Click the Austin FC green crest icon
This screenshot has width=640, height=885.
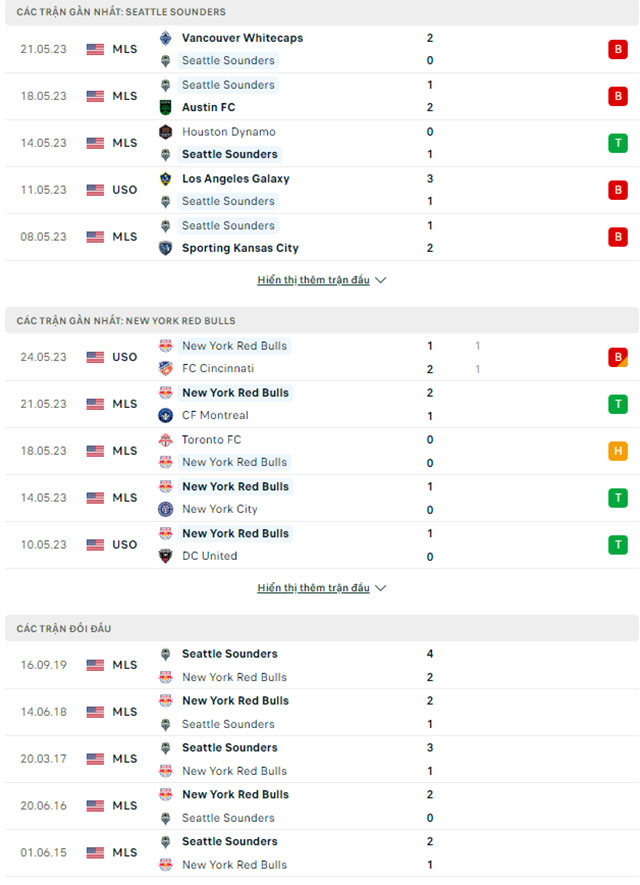point(165,107)
